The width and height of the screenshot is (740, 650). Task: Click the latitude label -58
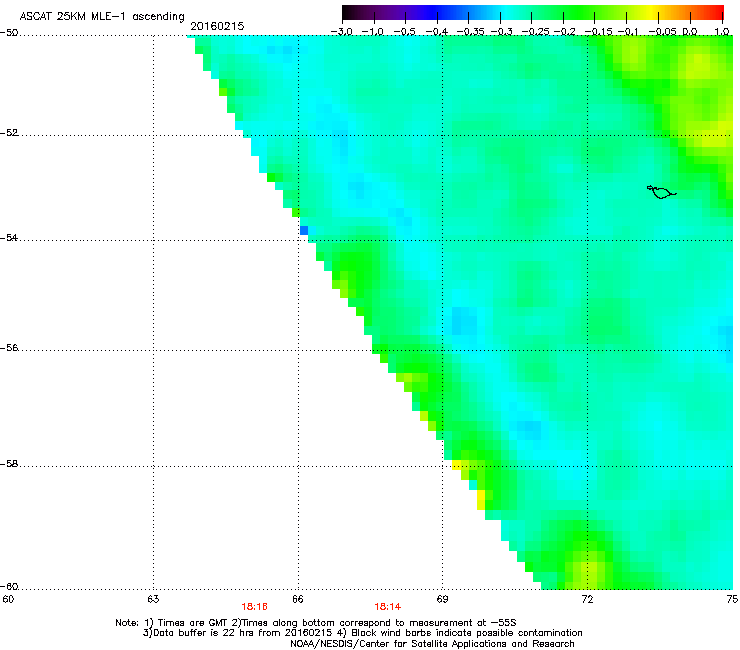coord(9,464)
